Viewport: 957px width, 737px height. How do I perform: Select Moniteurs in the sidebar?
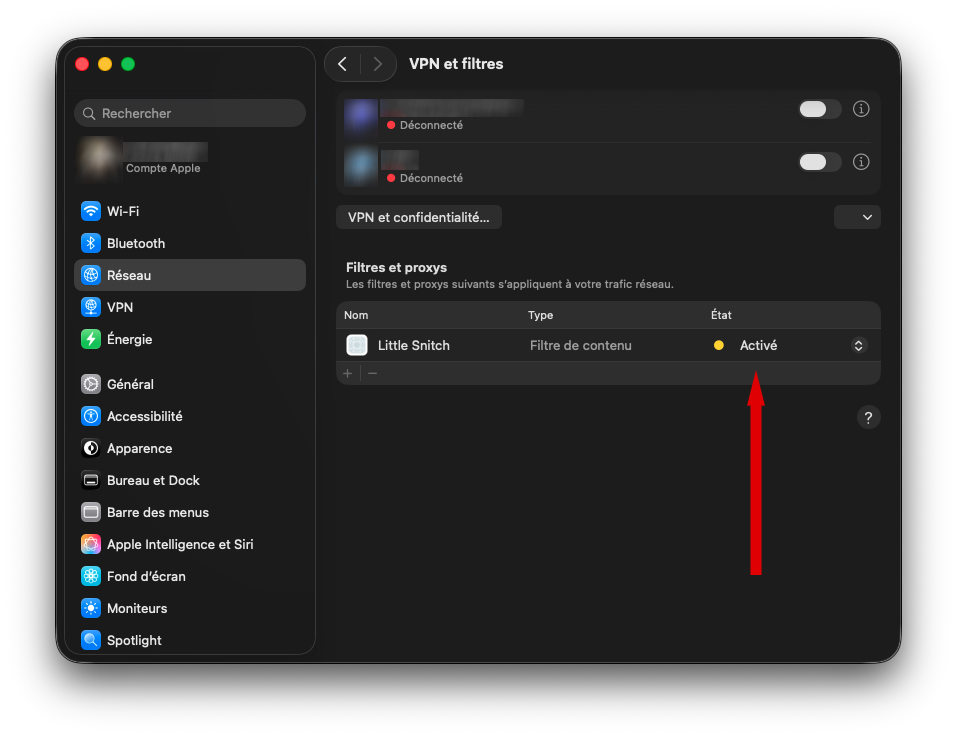[137, 608]
